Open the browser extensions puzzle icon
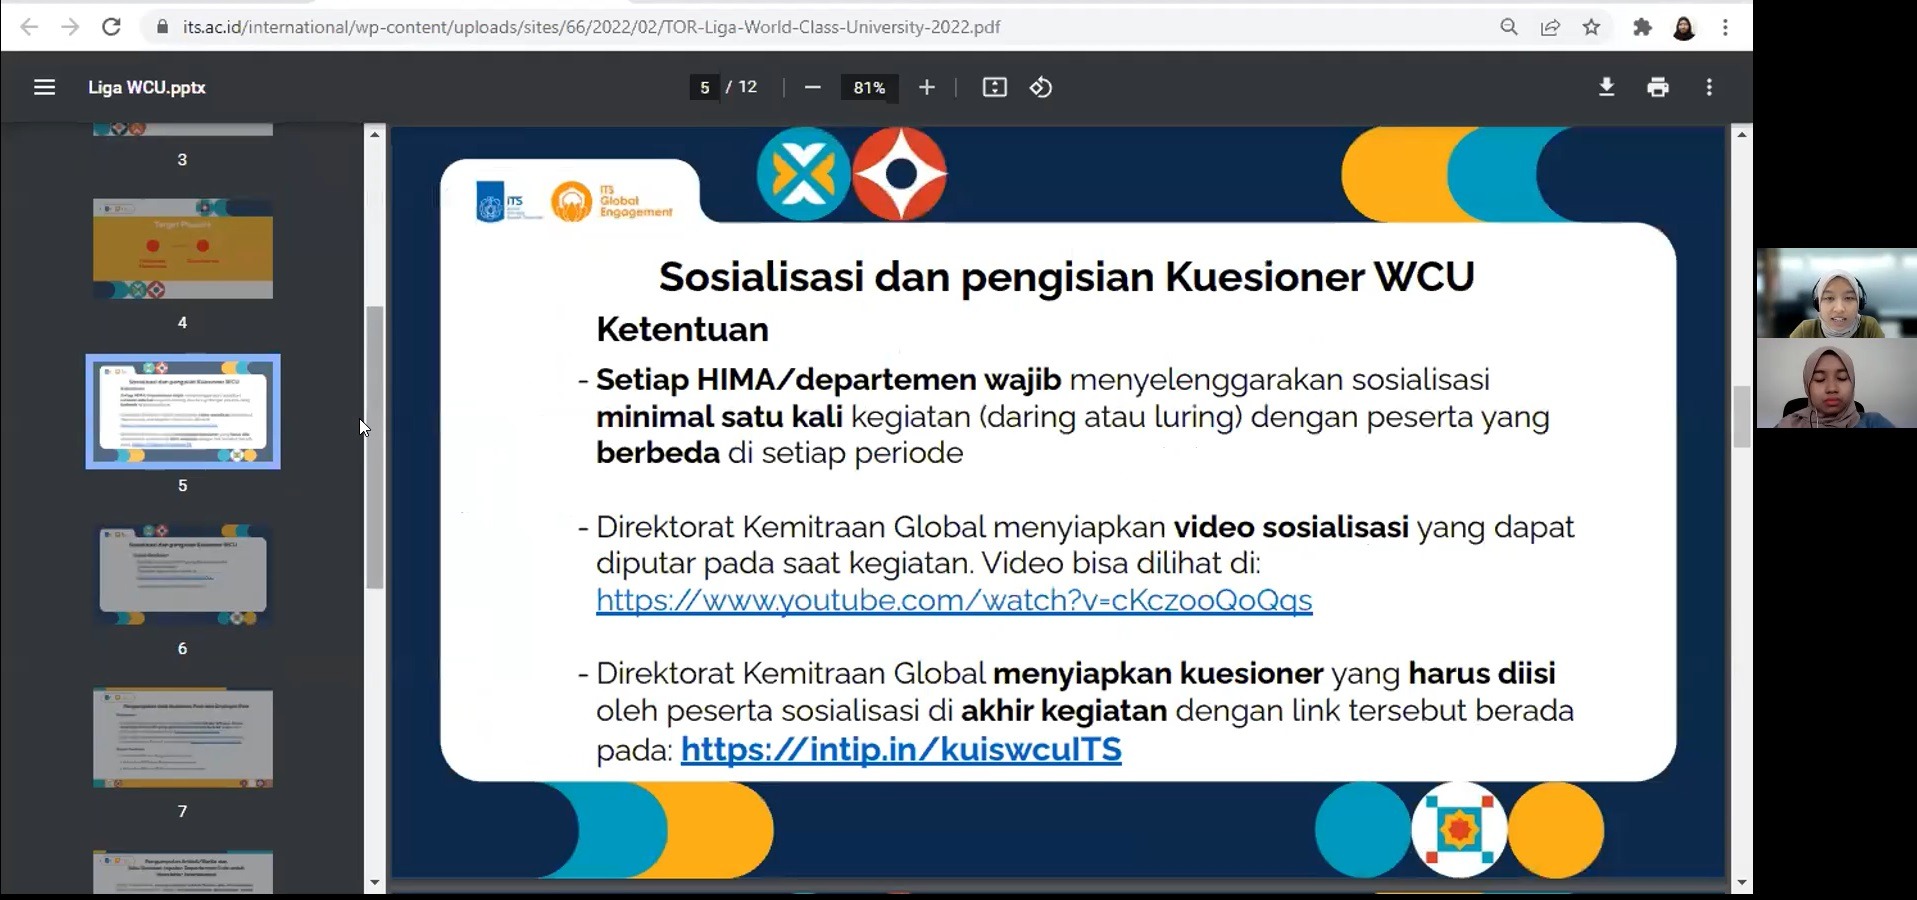This screenshot has width=1917, height=900. tap(1642, 27)
